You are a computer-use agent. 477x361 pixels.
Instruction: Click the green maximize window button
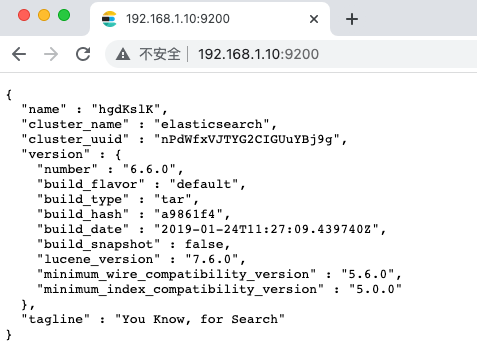click(64, 15)
